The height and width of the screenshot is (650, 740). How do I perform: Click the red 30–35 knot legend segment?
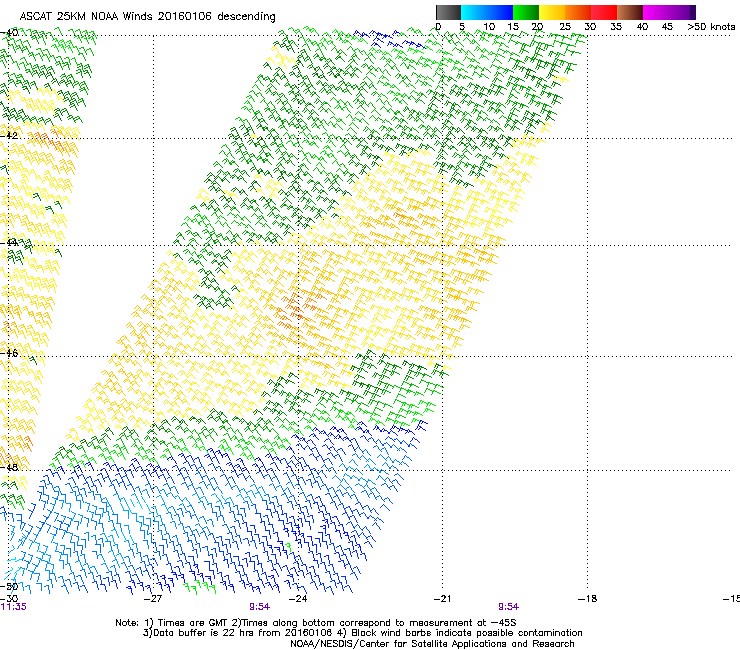604,12
